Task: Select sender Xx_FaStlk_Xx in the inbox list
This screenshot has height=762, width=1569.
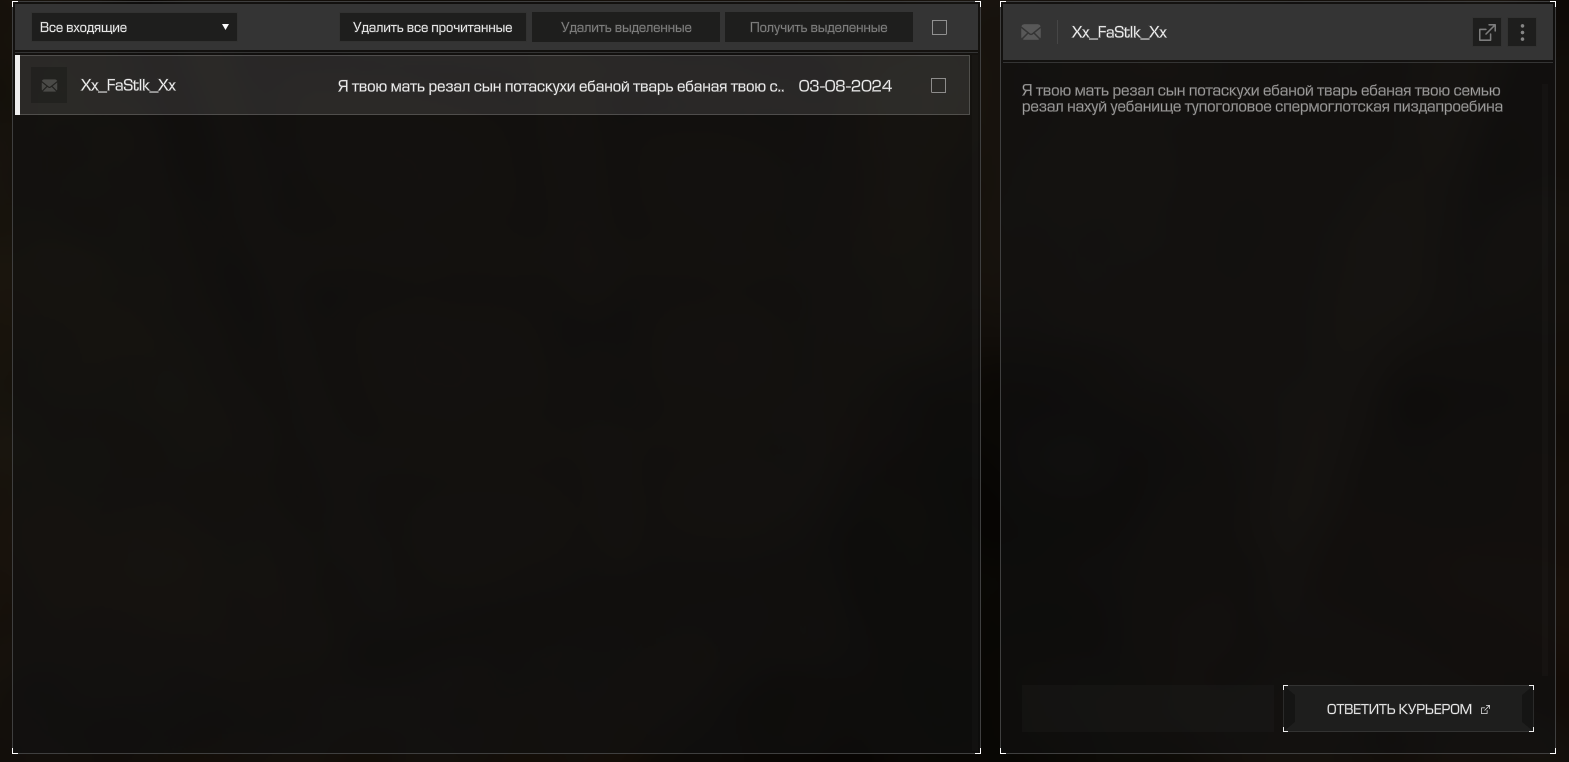Action: [x=128, y=85]
